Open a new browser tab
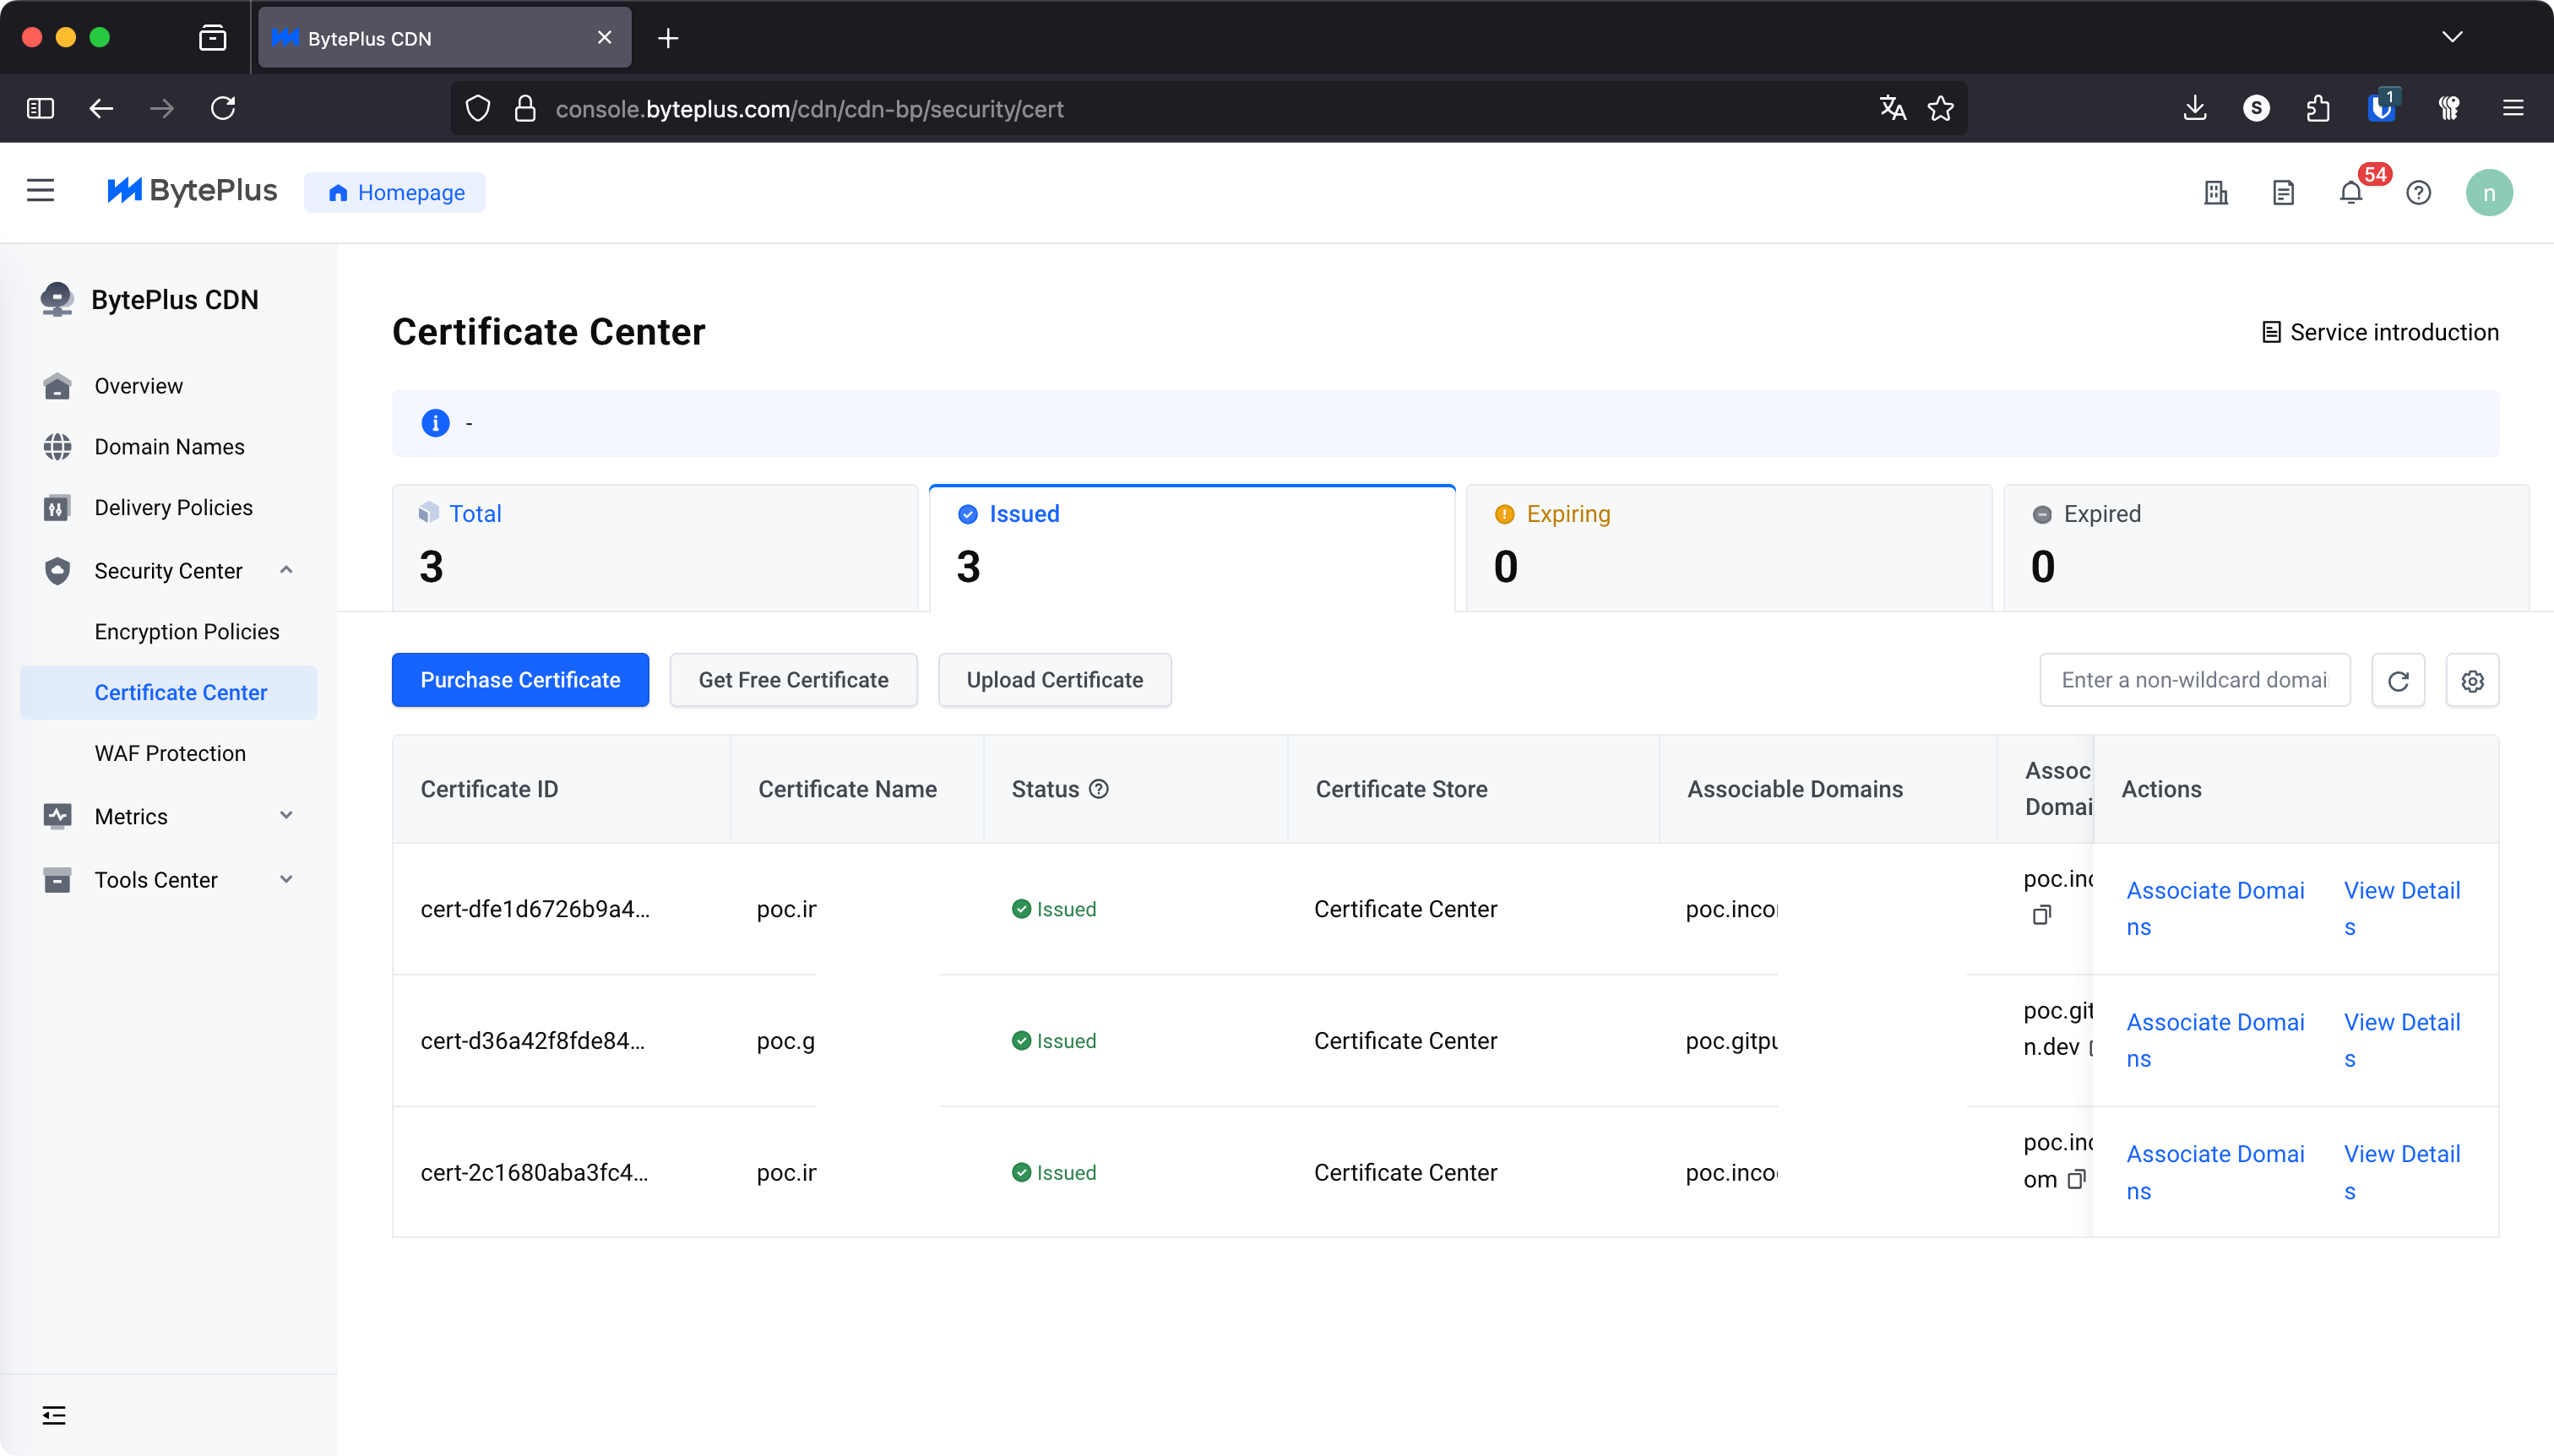 [668, 38]
